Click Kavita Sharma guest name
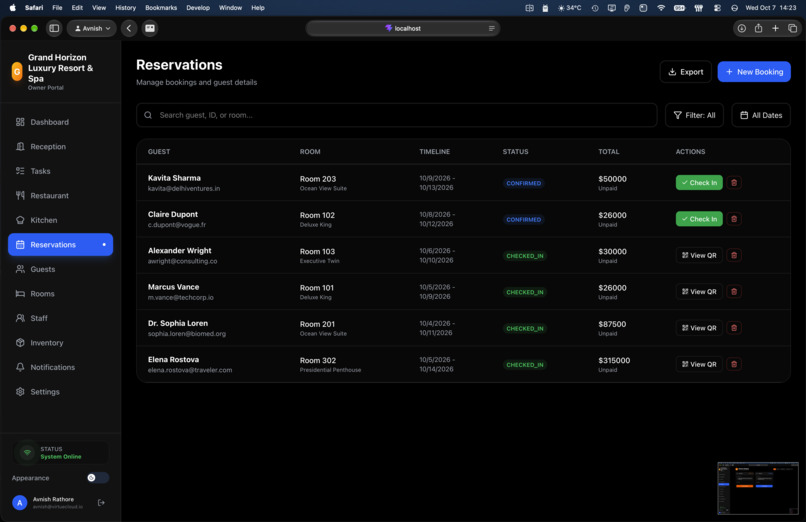The image size is (806, 522). point(174,178)
